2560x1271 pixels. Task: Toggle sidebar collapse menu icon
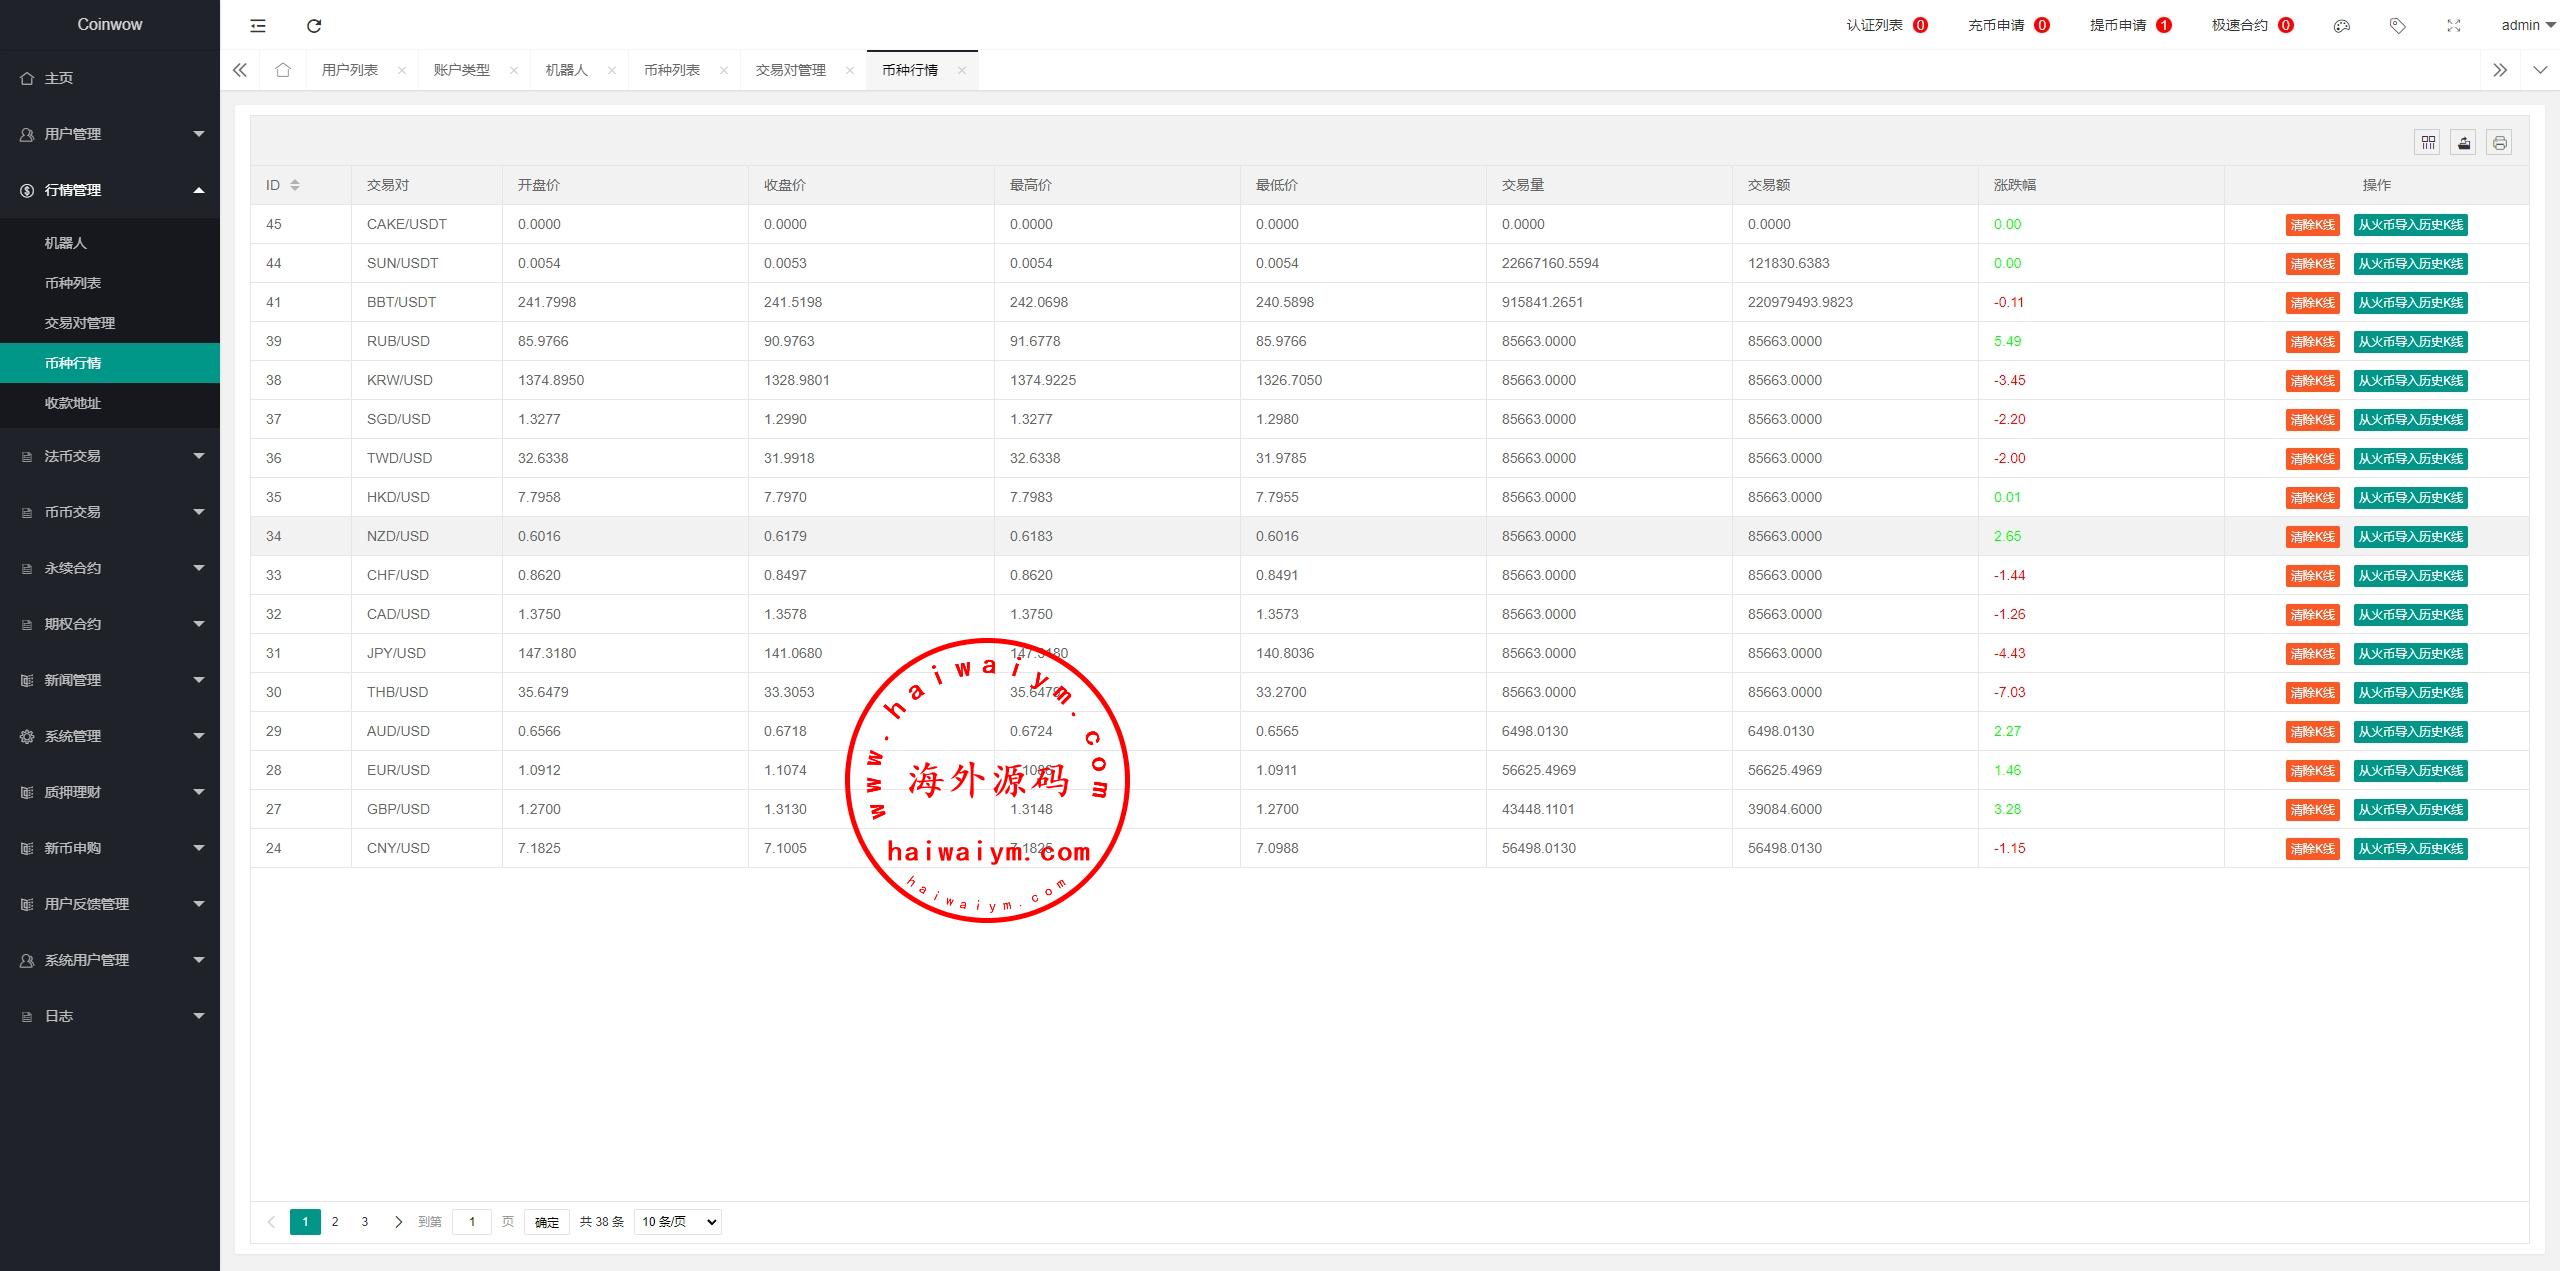[x=258, y=26]
